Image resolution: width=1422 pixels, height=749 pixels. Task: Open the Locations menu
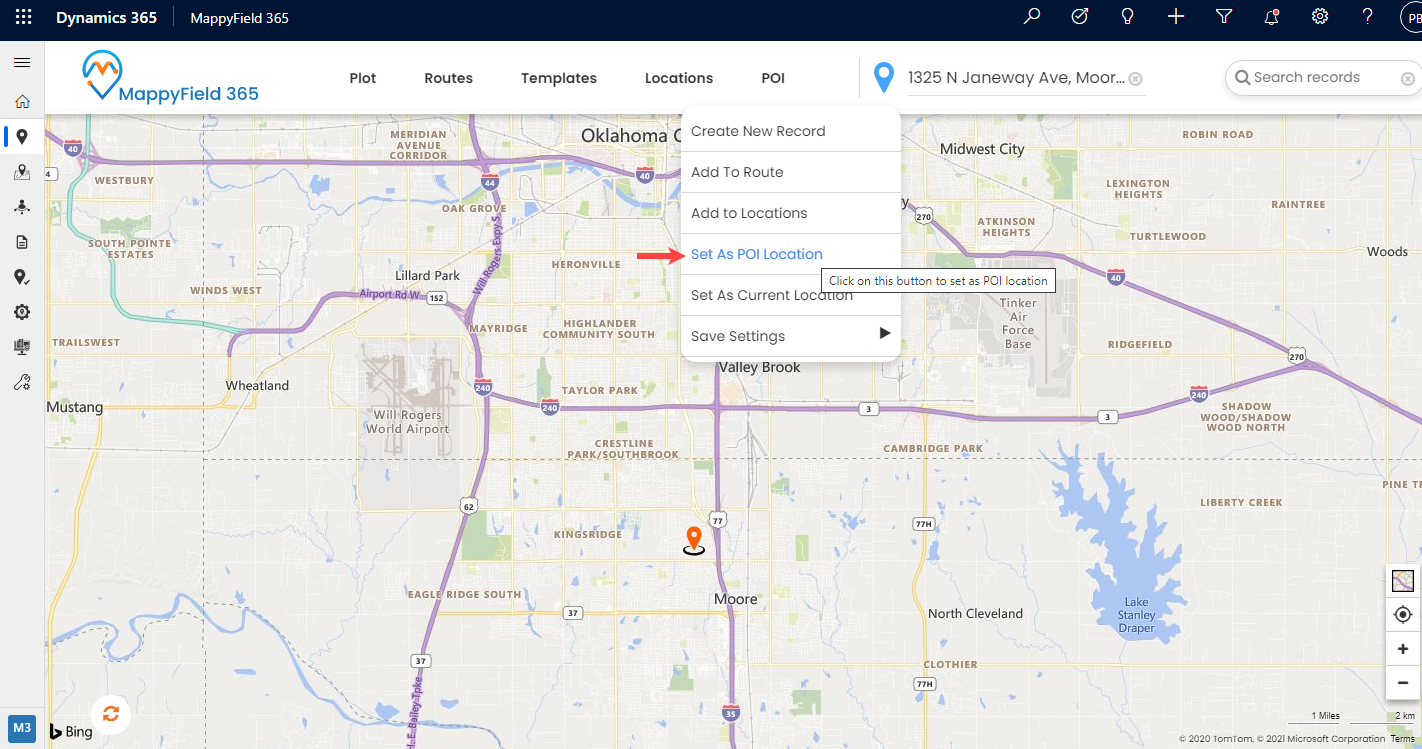tap(679, 78)
